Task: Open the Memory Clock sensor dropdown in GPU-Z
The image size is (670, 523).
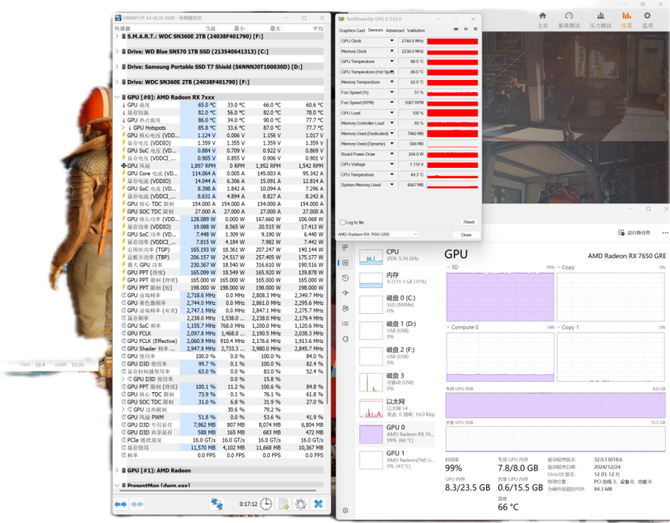Action: pos(392,51)
